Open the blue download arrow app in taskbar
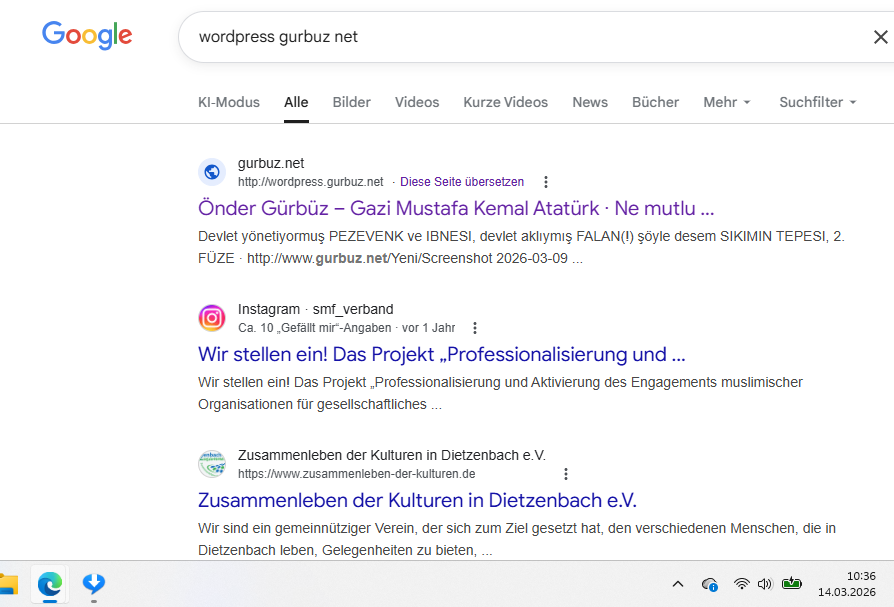 (94, 584)
